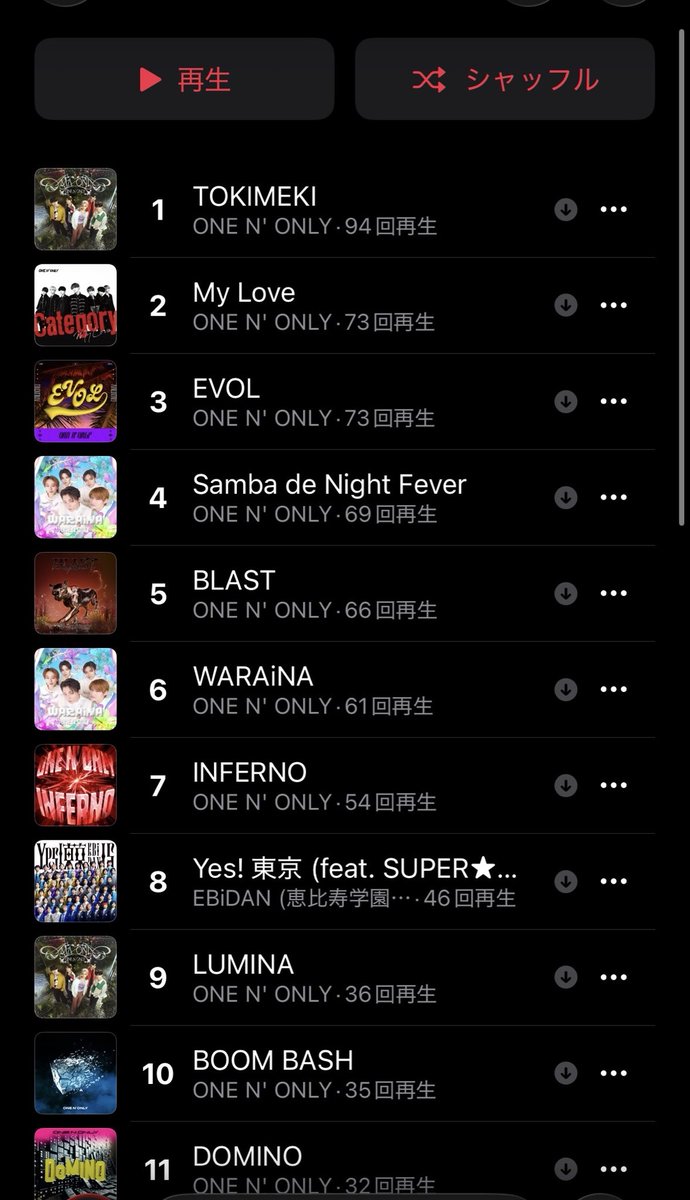Tap the シャッフル shuffle button
Viewport: 690px width, 1200px height.
pos(505,79)
